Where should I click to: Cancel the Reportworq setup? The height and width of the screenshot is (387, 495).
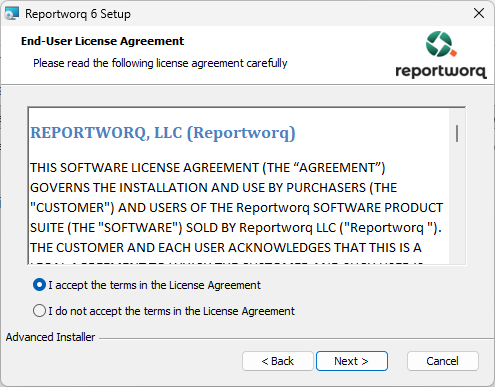[x=443, y=361]
